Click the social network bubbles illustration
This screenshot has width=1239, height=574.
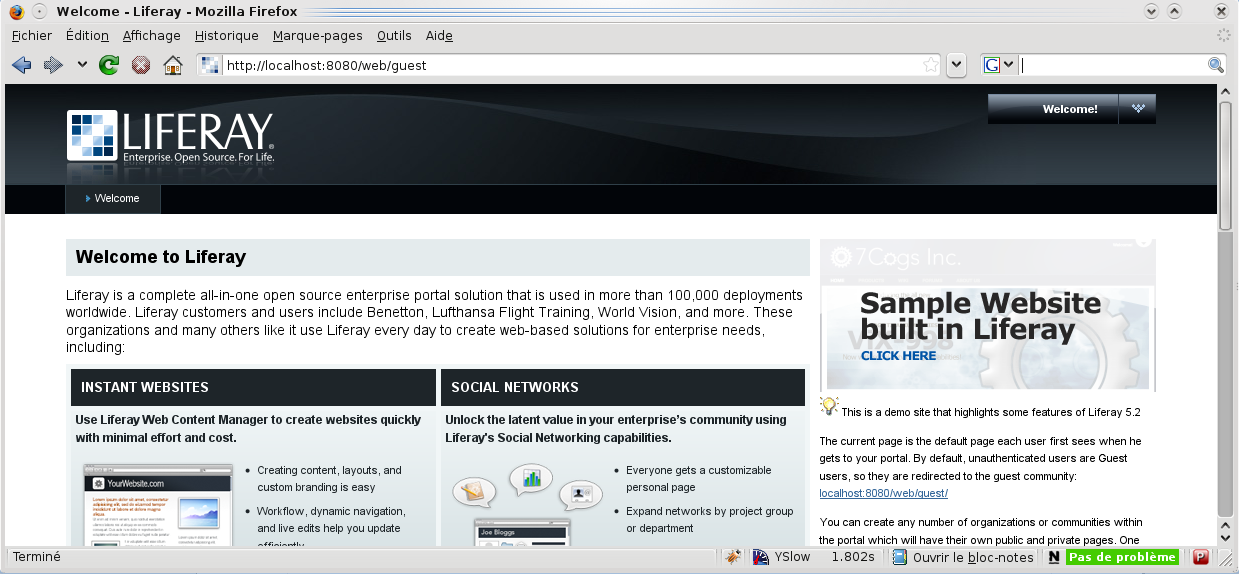tap(527, 505)
